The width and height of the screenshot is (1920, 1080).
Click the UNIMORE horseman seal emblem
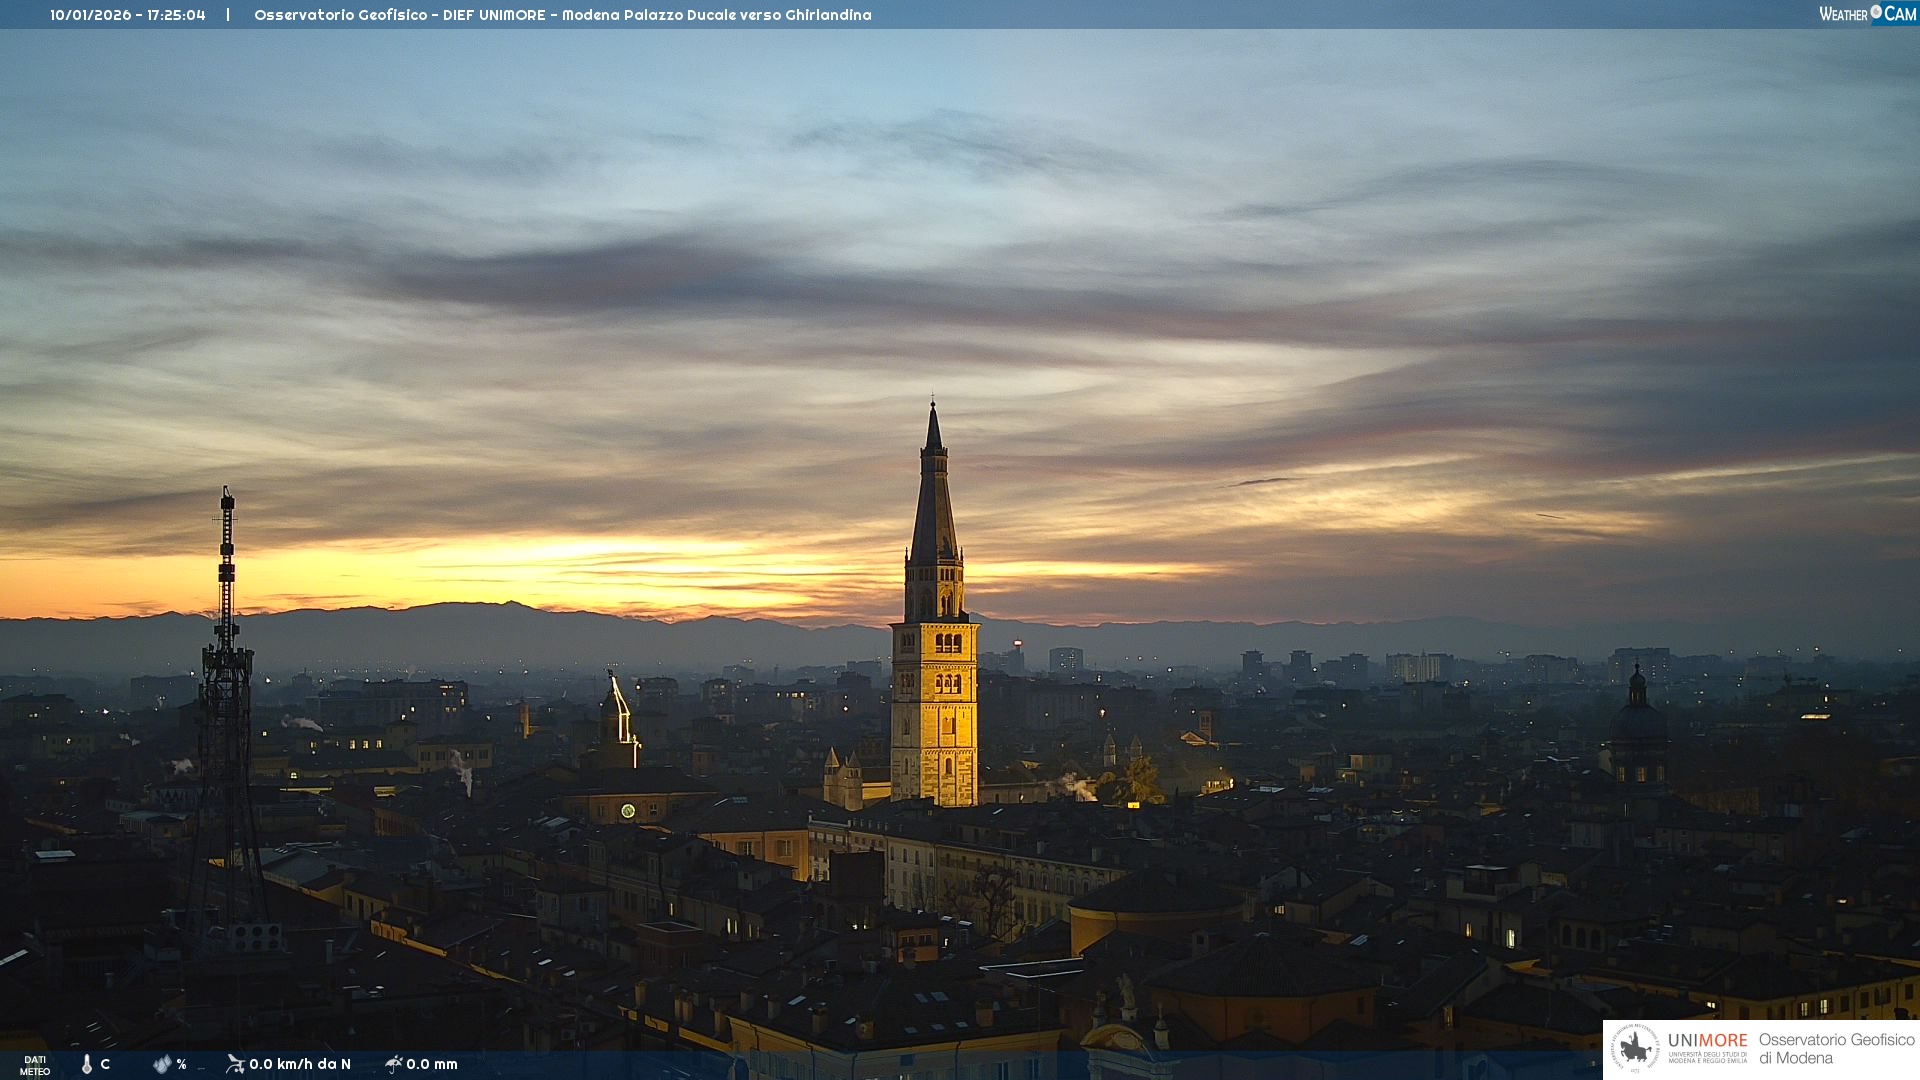point(1635,1049)
